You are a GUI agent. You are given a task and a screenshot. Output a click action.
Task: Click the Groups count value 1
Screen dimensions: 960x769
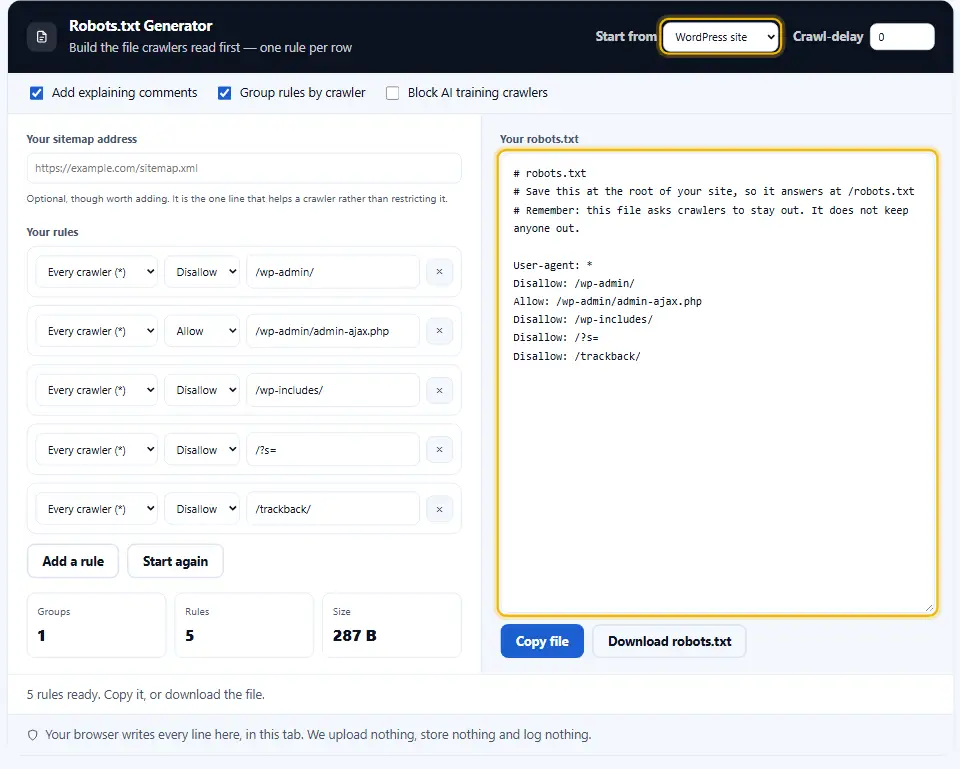(41, 636)
